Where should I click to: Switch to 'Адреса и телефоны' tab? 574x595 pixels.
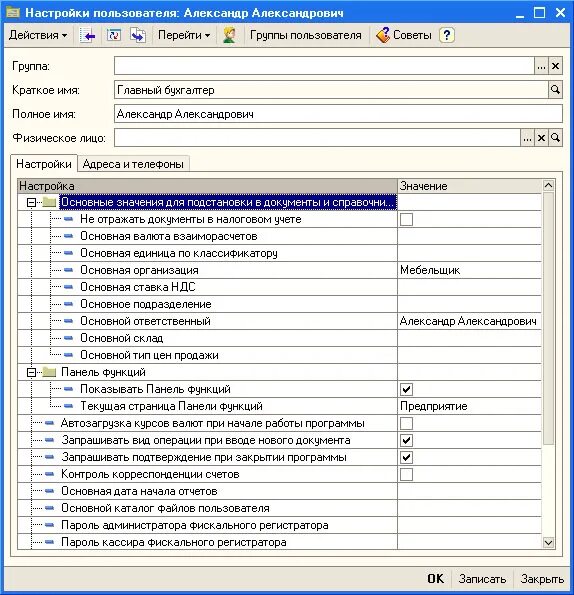133,164
